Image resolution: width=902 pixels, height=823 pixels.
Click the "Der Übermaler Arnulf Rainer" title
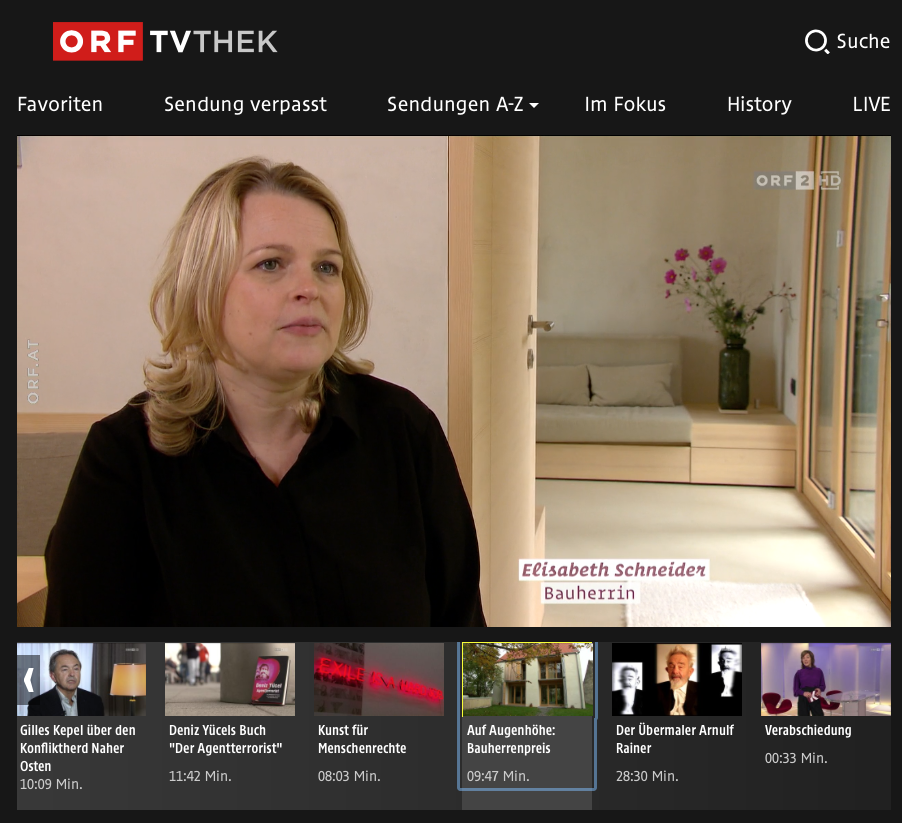pyautogui.click(x=675, y=739)
